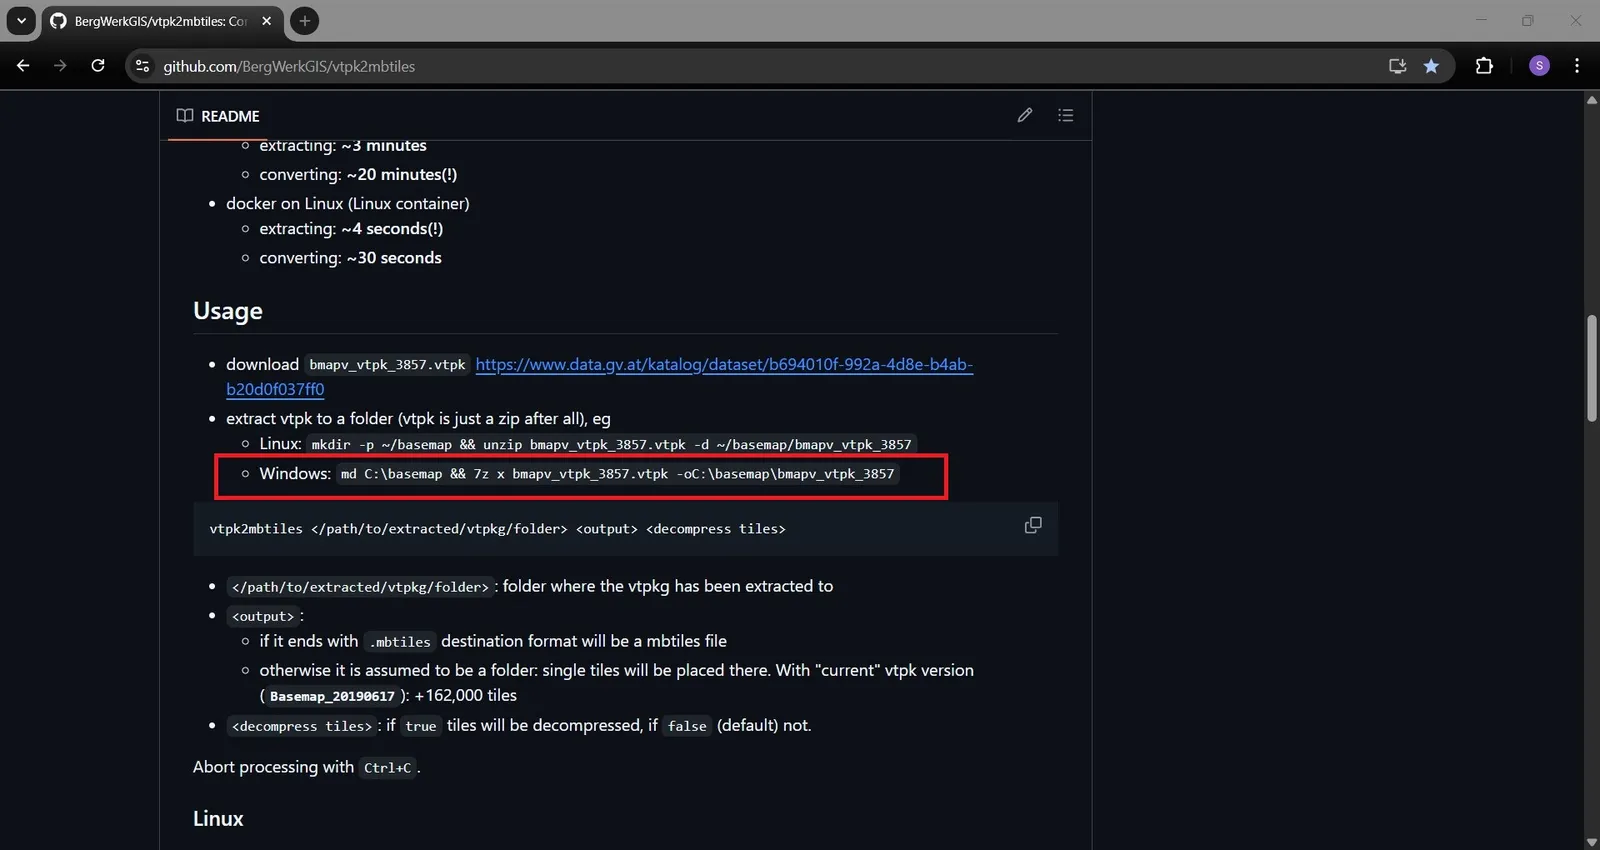Select the README tab header
Image resolution: width=1600 pixels, height=850 pixels.
(218, 116)
